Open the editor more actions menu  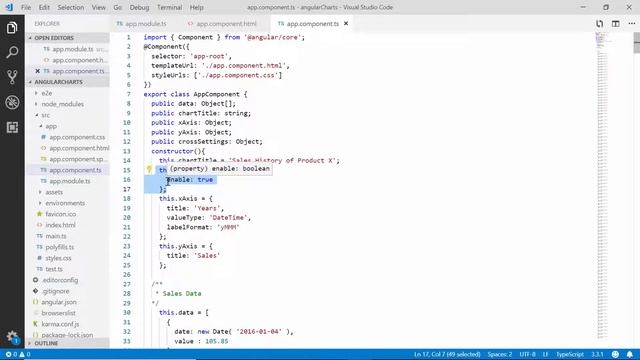[x=632, y=24]
